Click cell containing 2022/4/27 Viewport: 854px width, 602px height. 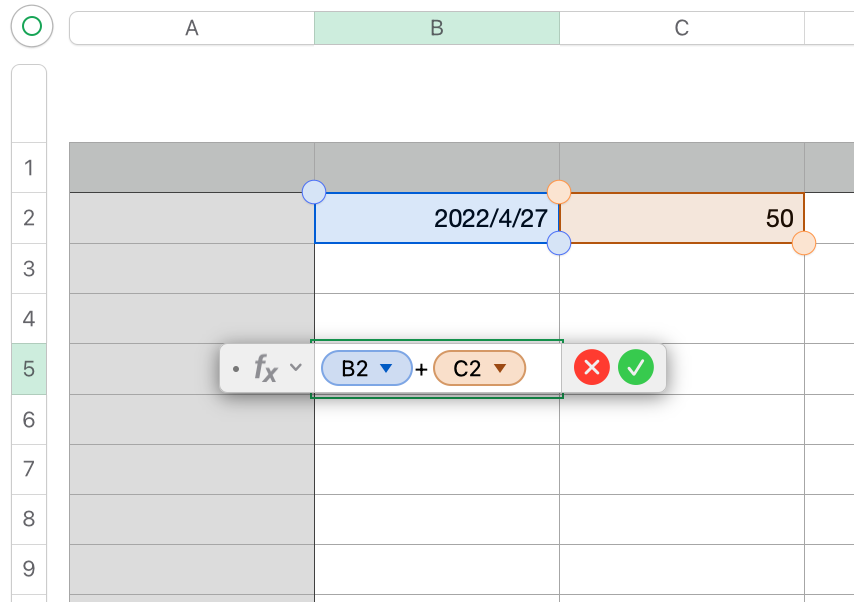coord(437,218)
